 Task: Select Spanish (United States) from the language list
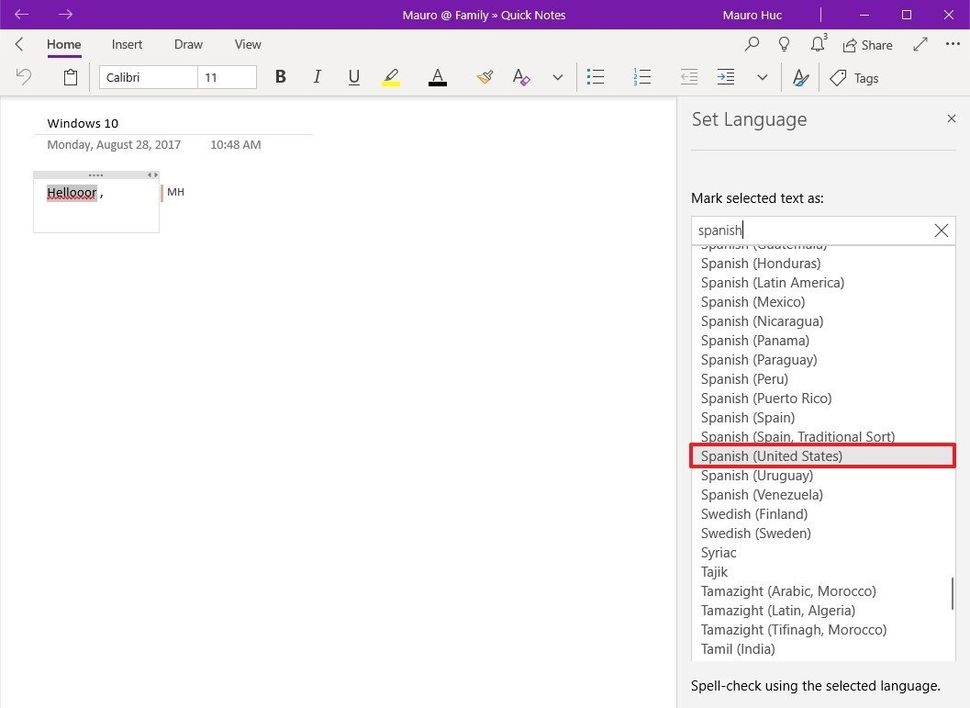point(771,455)
